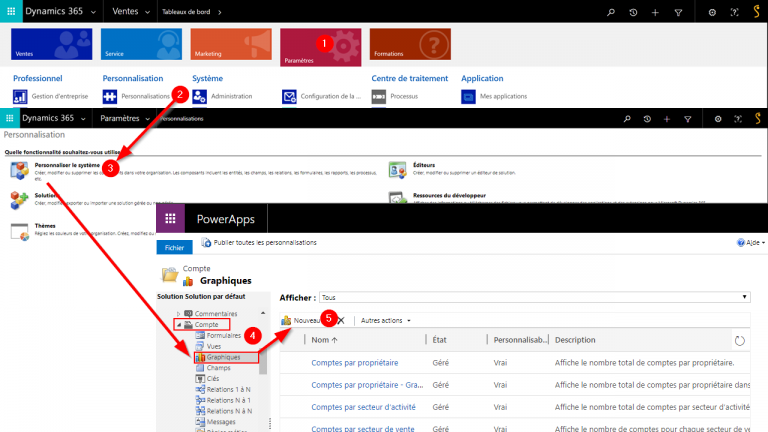Open Comptes par secteur de vente chart
Image resolution: width=768 pixels, height=432 pixels.
click(x=363, y=428)
